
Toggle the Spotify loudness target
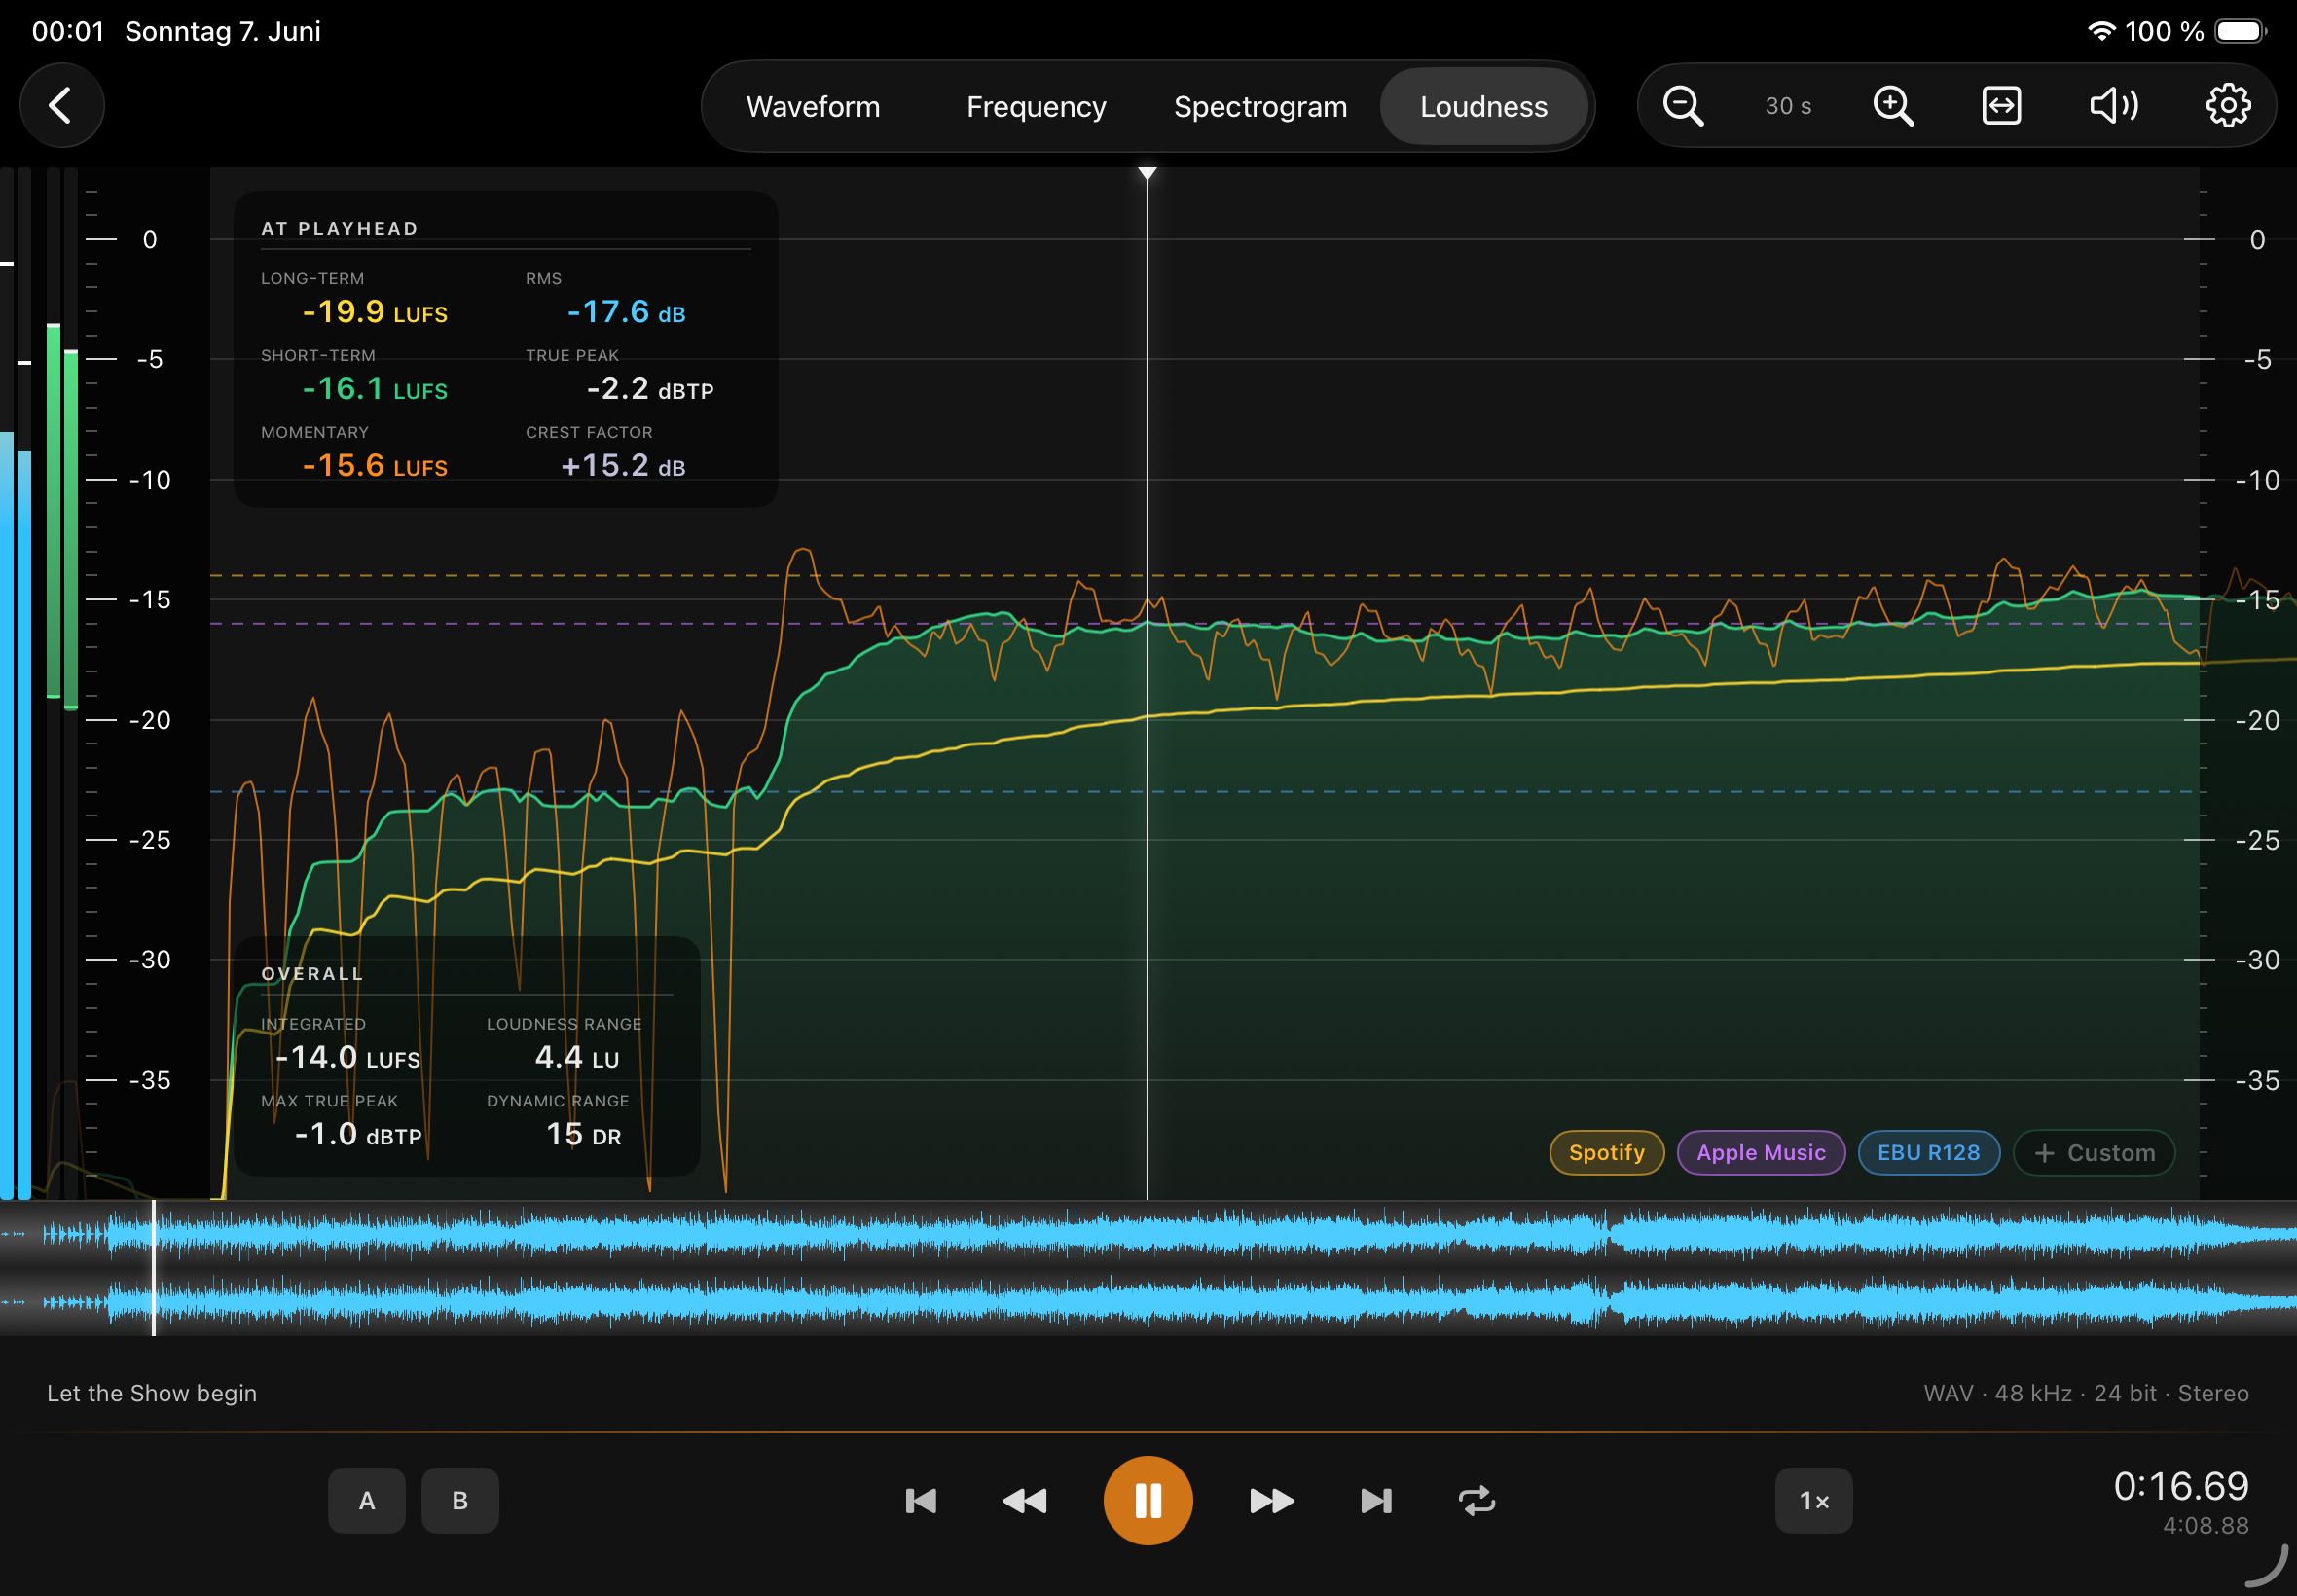click(x=1606, y=1153)
